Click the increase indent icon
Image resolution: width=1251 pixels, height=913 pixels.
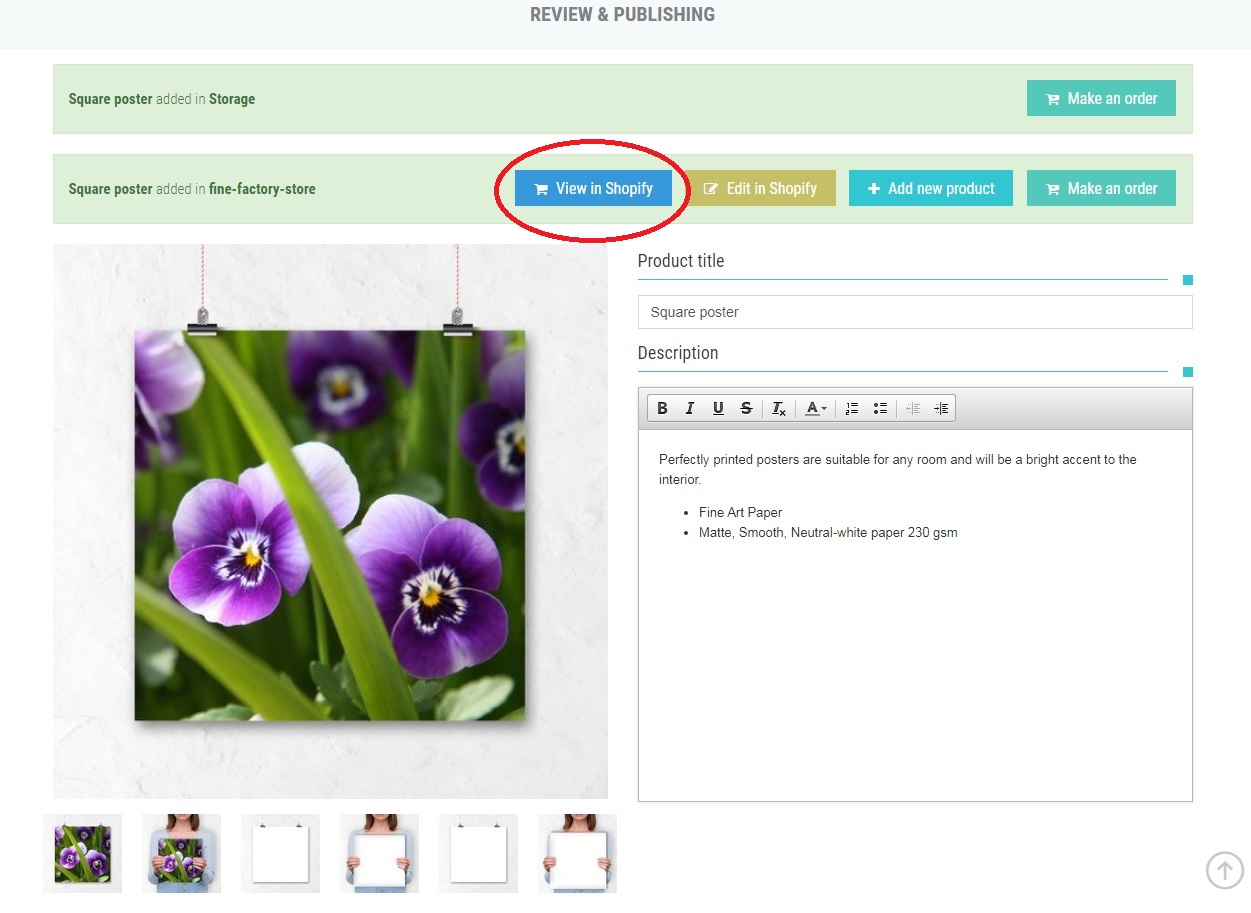click(941, 408)
